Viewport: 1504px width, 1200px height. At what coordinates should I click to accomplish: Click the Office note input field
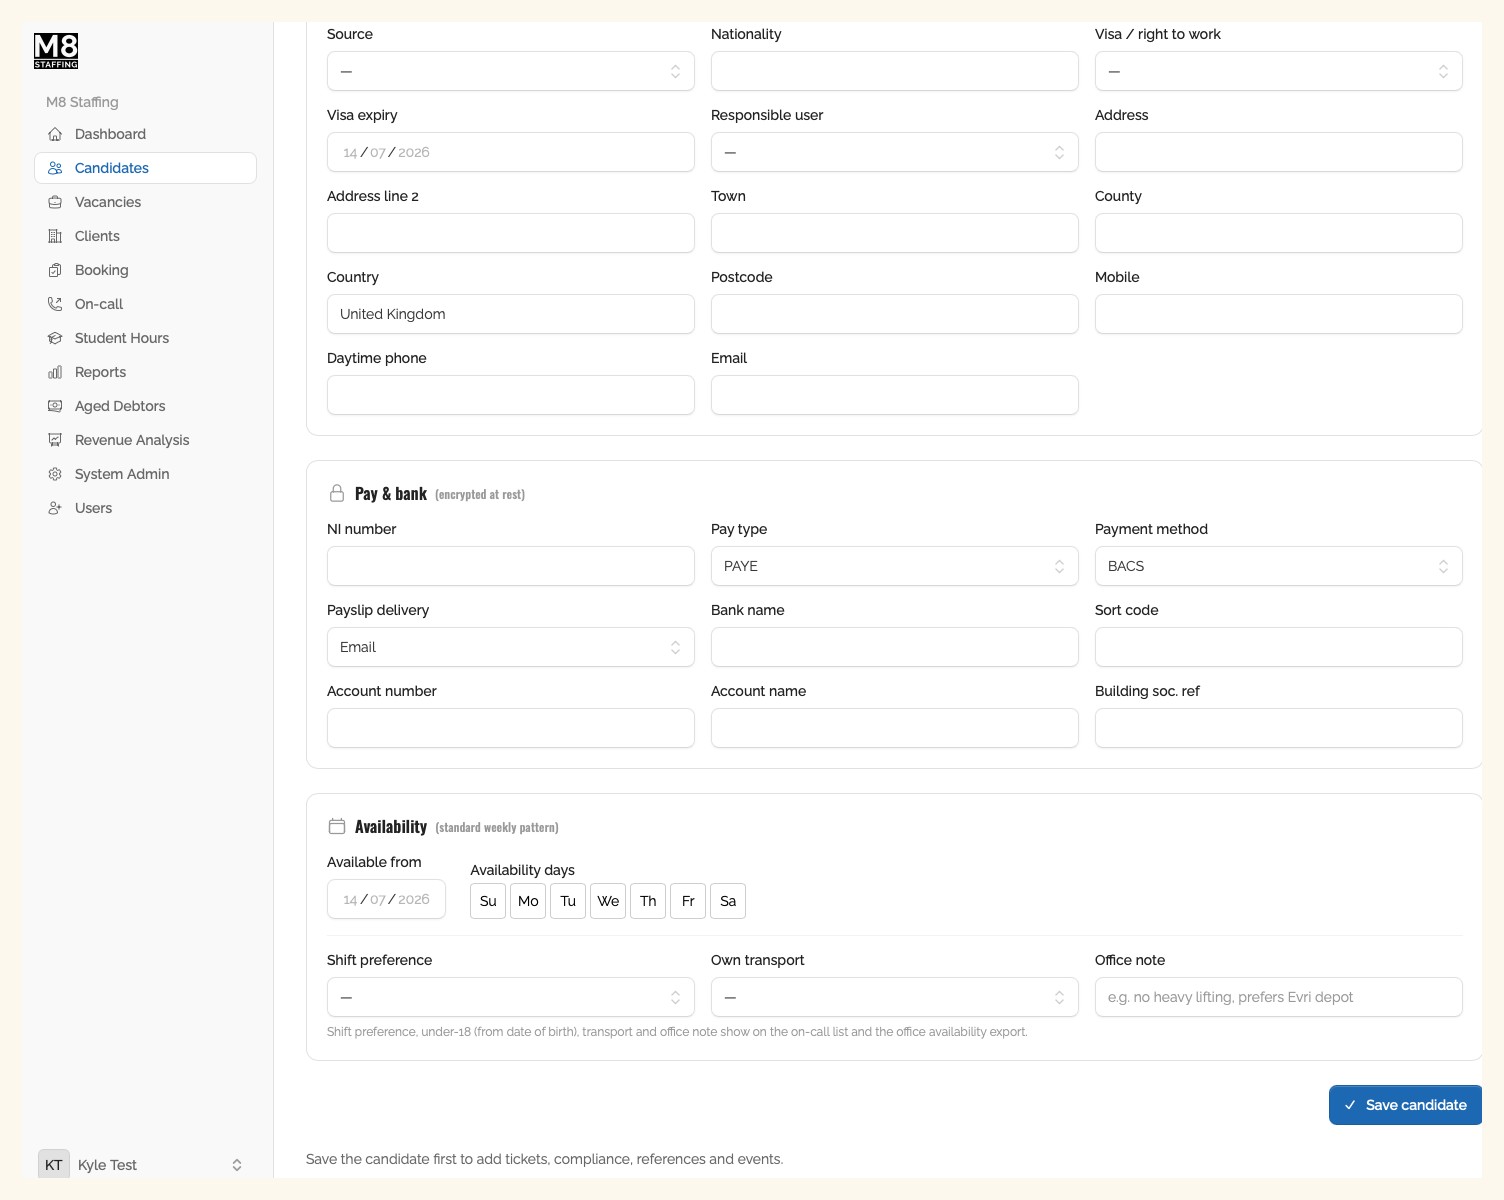tap(1279, 997)
